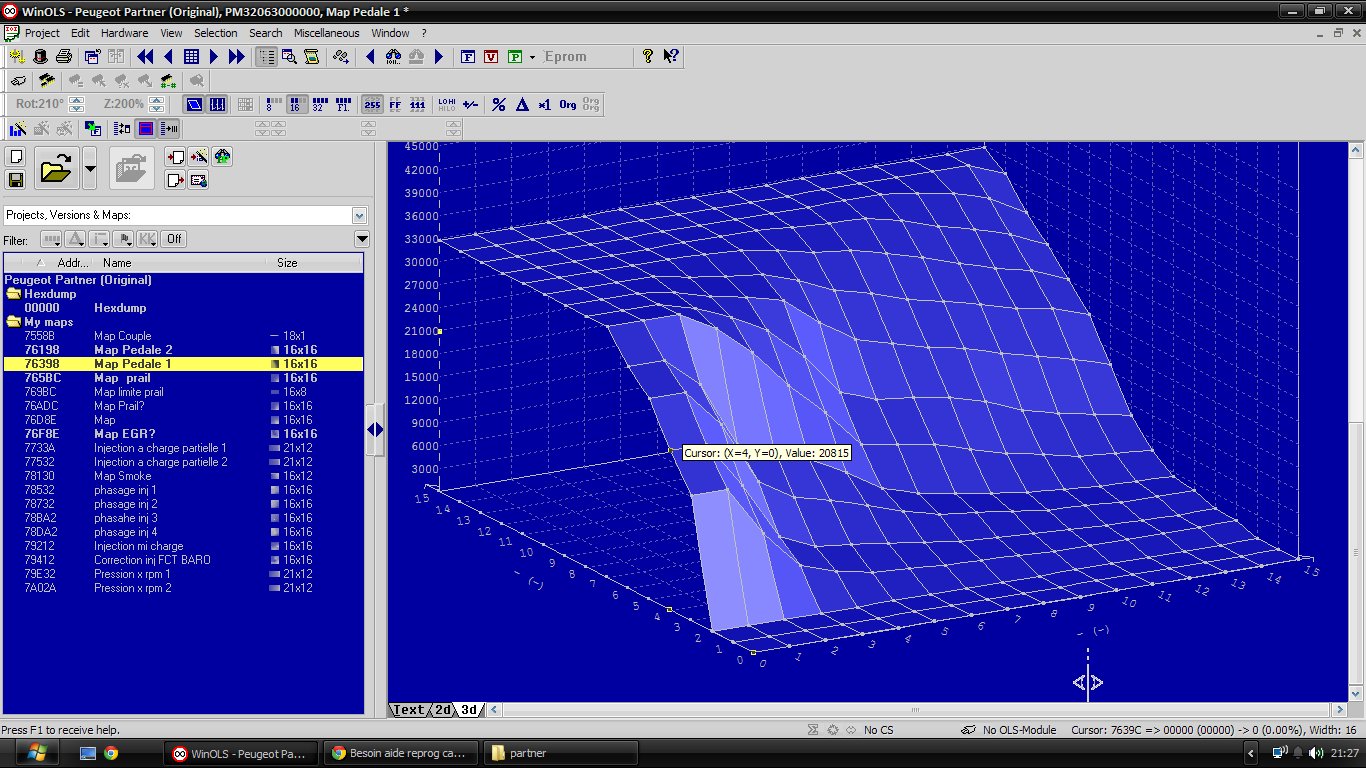Click the open project folder icon
Screen dimensions: 1366x768
[56, 169]
